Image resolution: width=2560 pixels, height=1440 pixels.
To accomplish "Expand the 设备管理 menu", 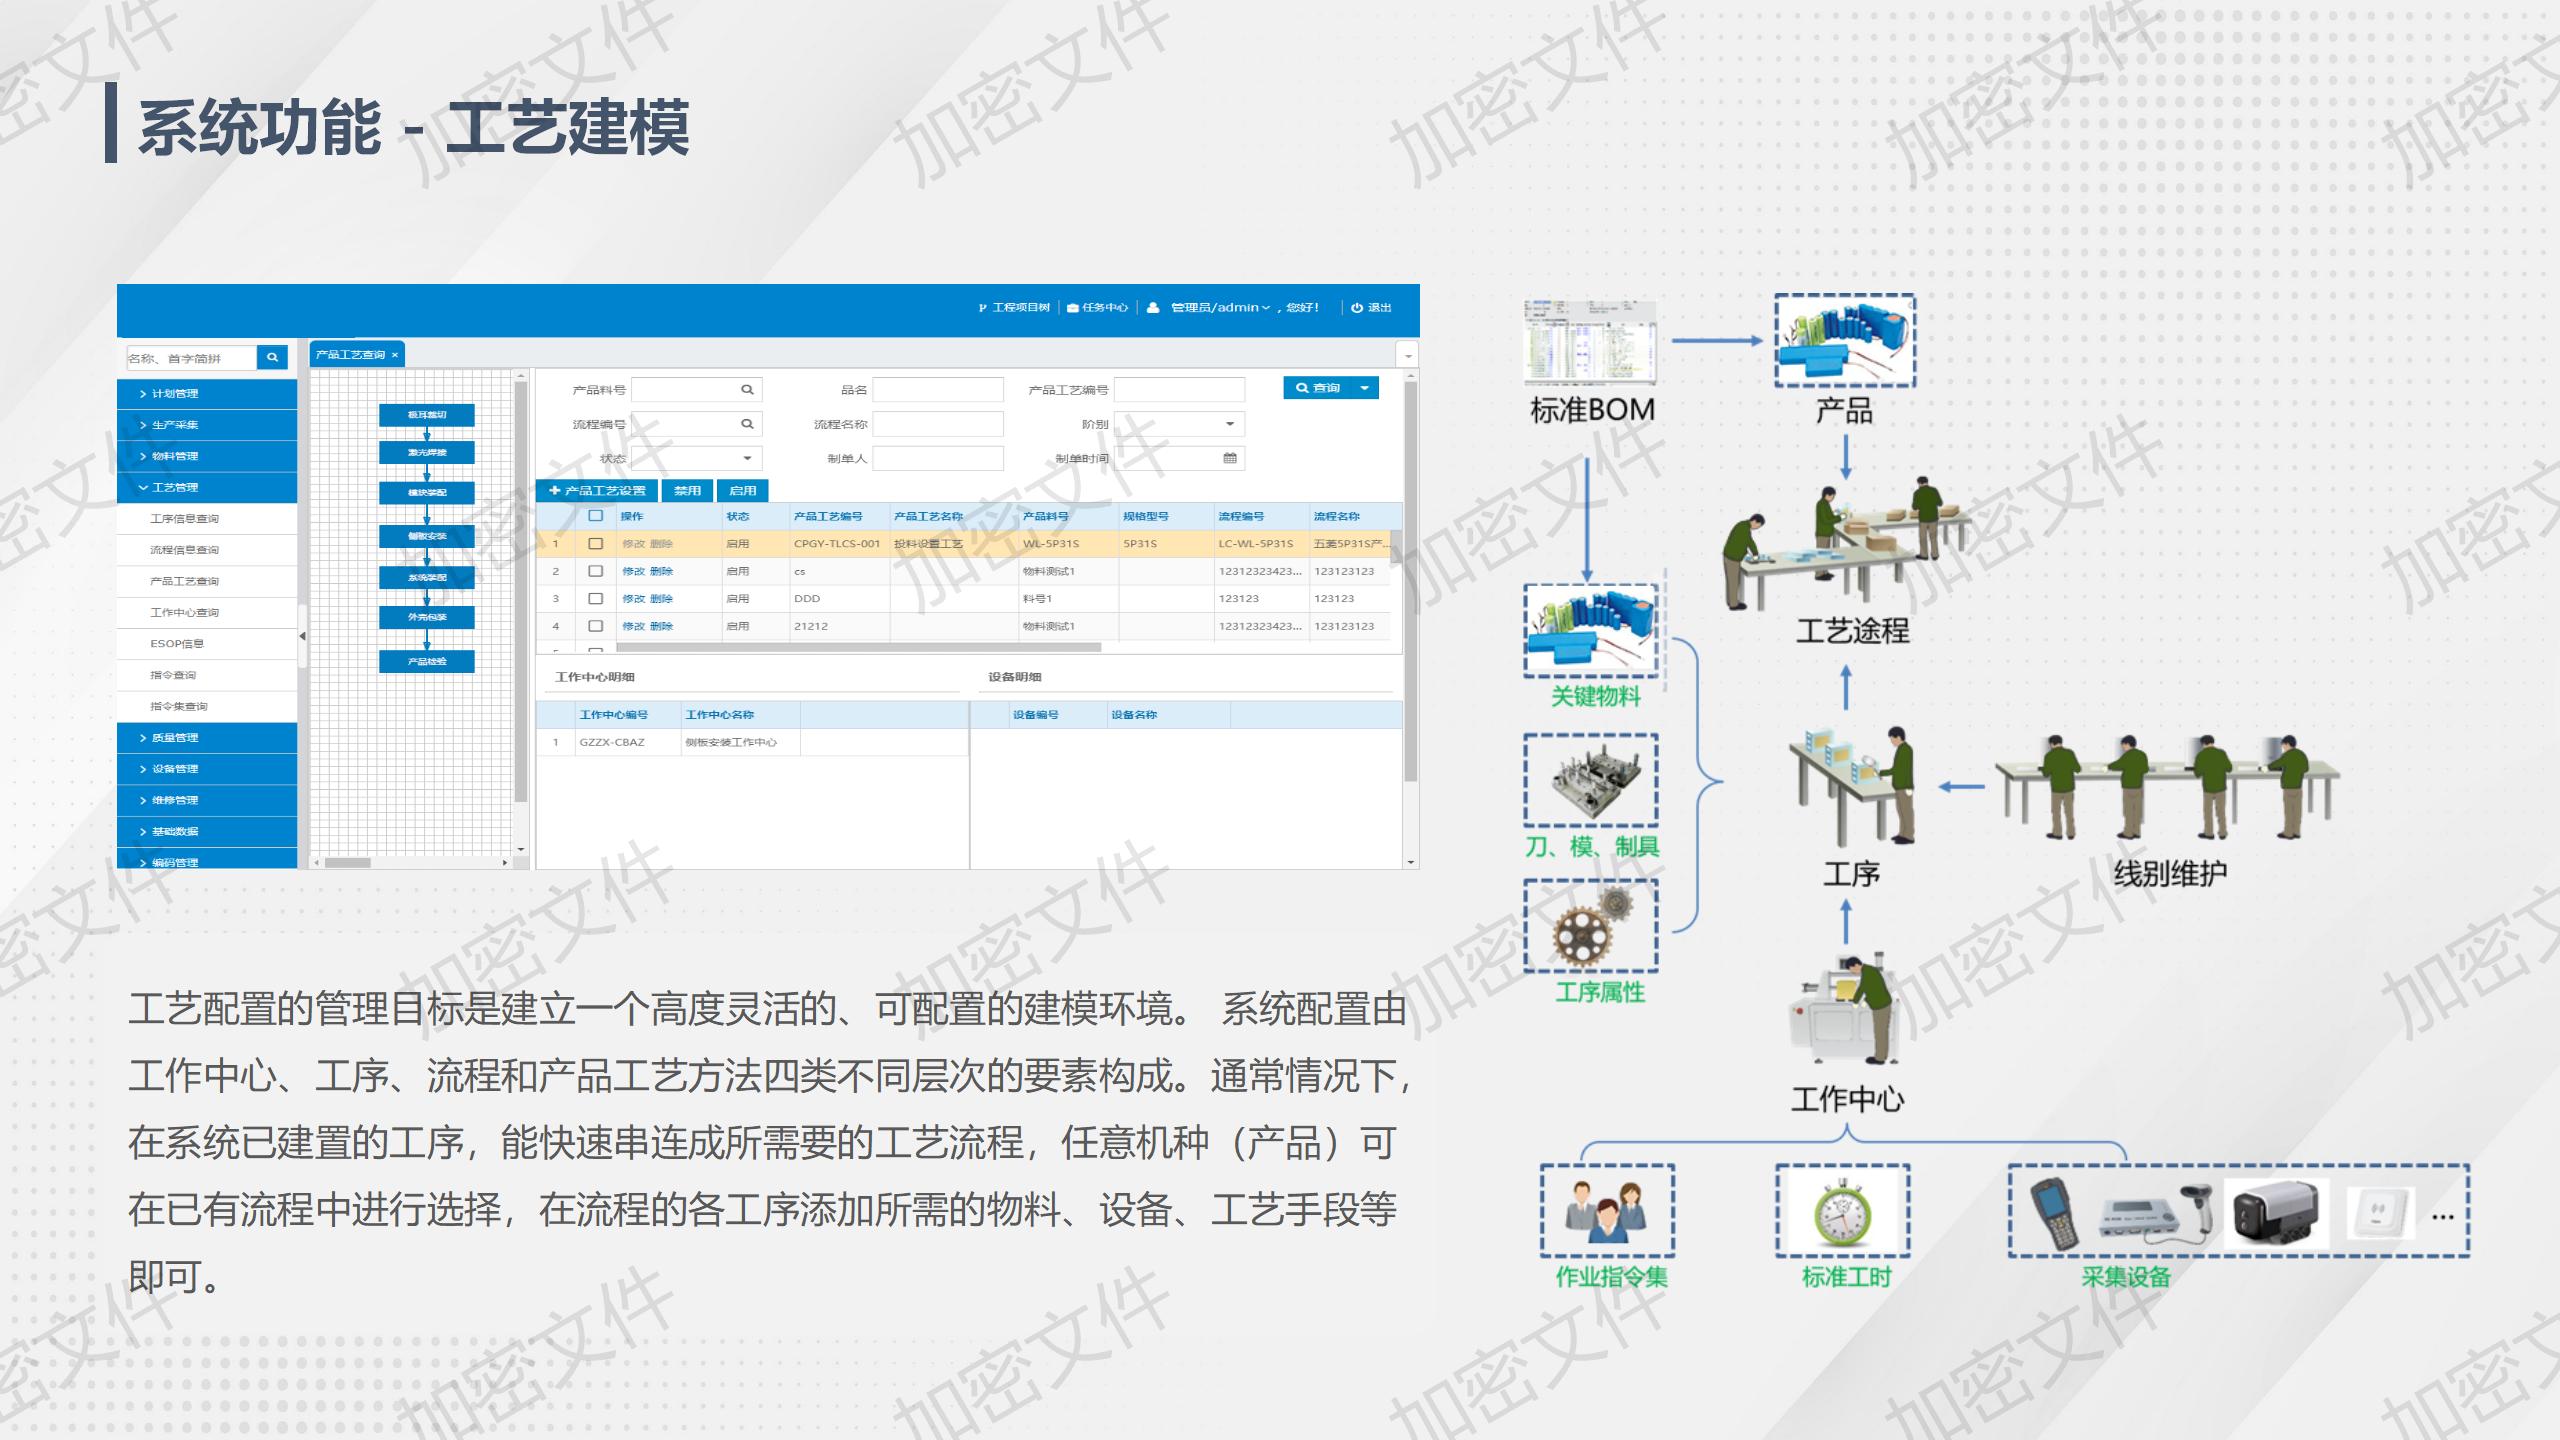I will click(x=207, y=769).
